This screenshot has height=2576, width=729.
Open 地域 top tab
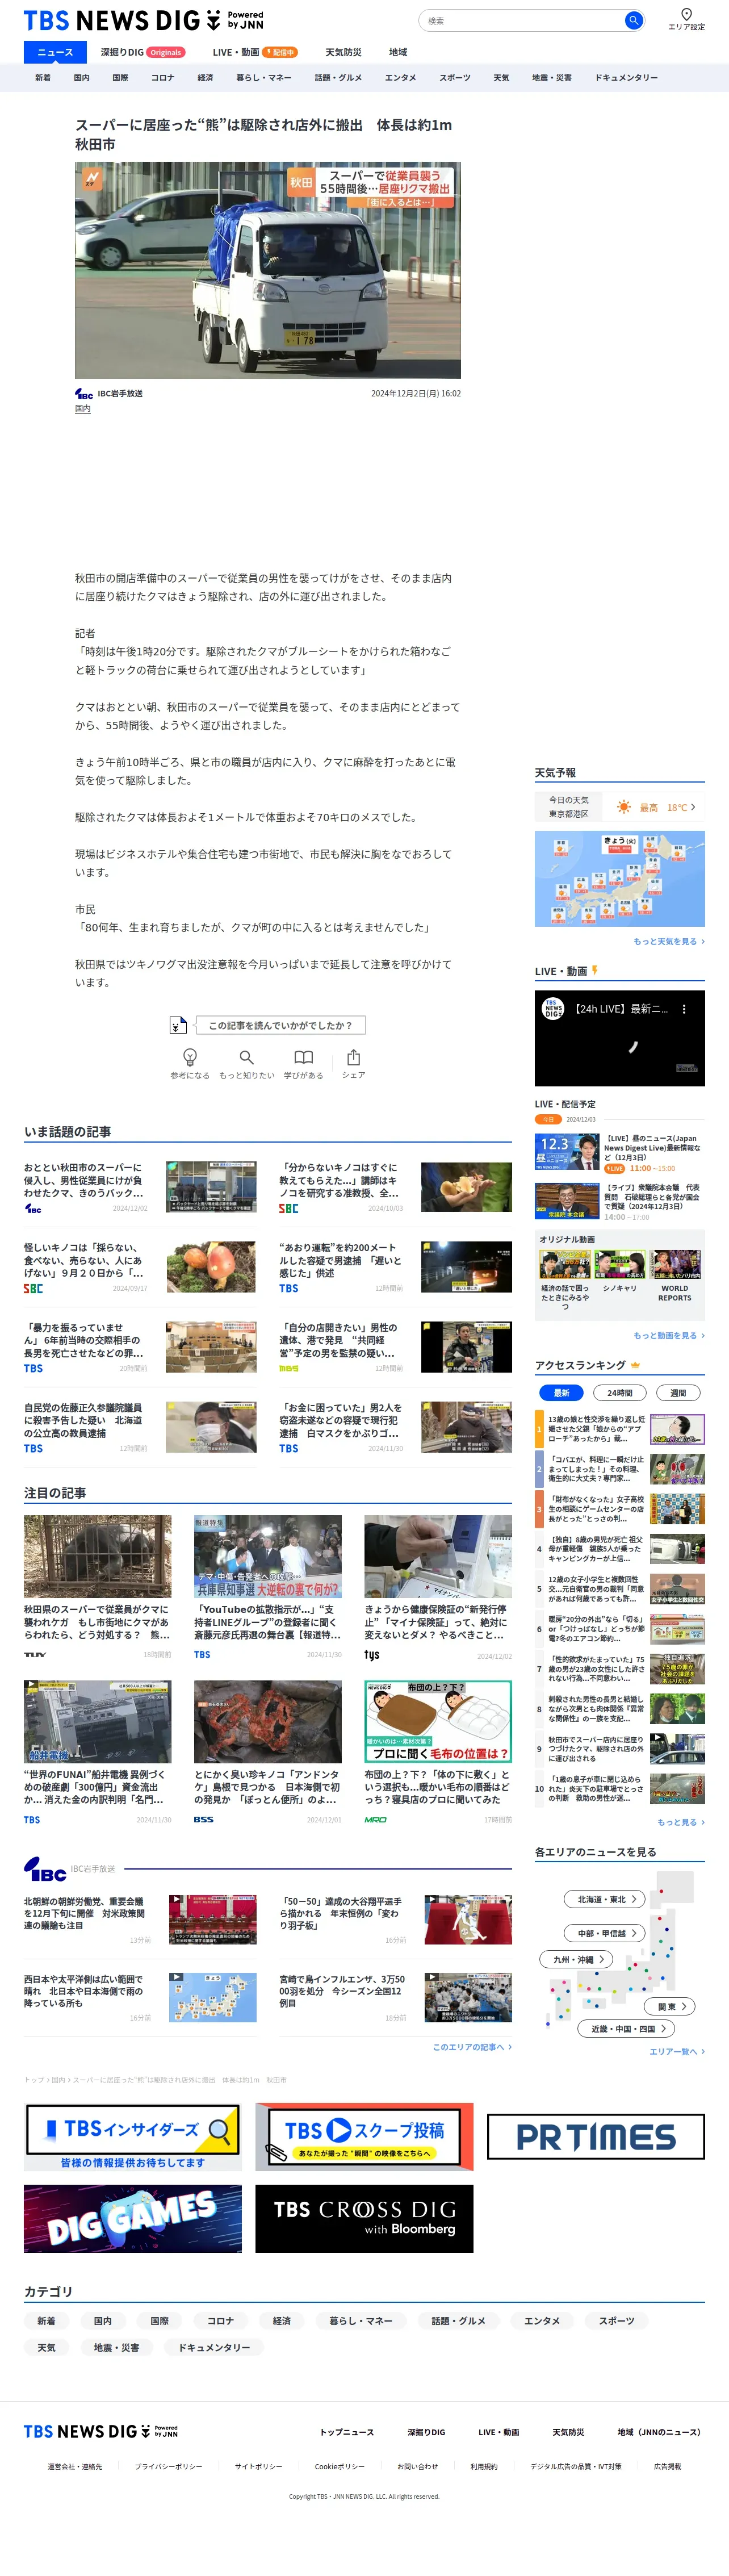coord(398,52)
